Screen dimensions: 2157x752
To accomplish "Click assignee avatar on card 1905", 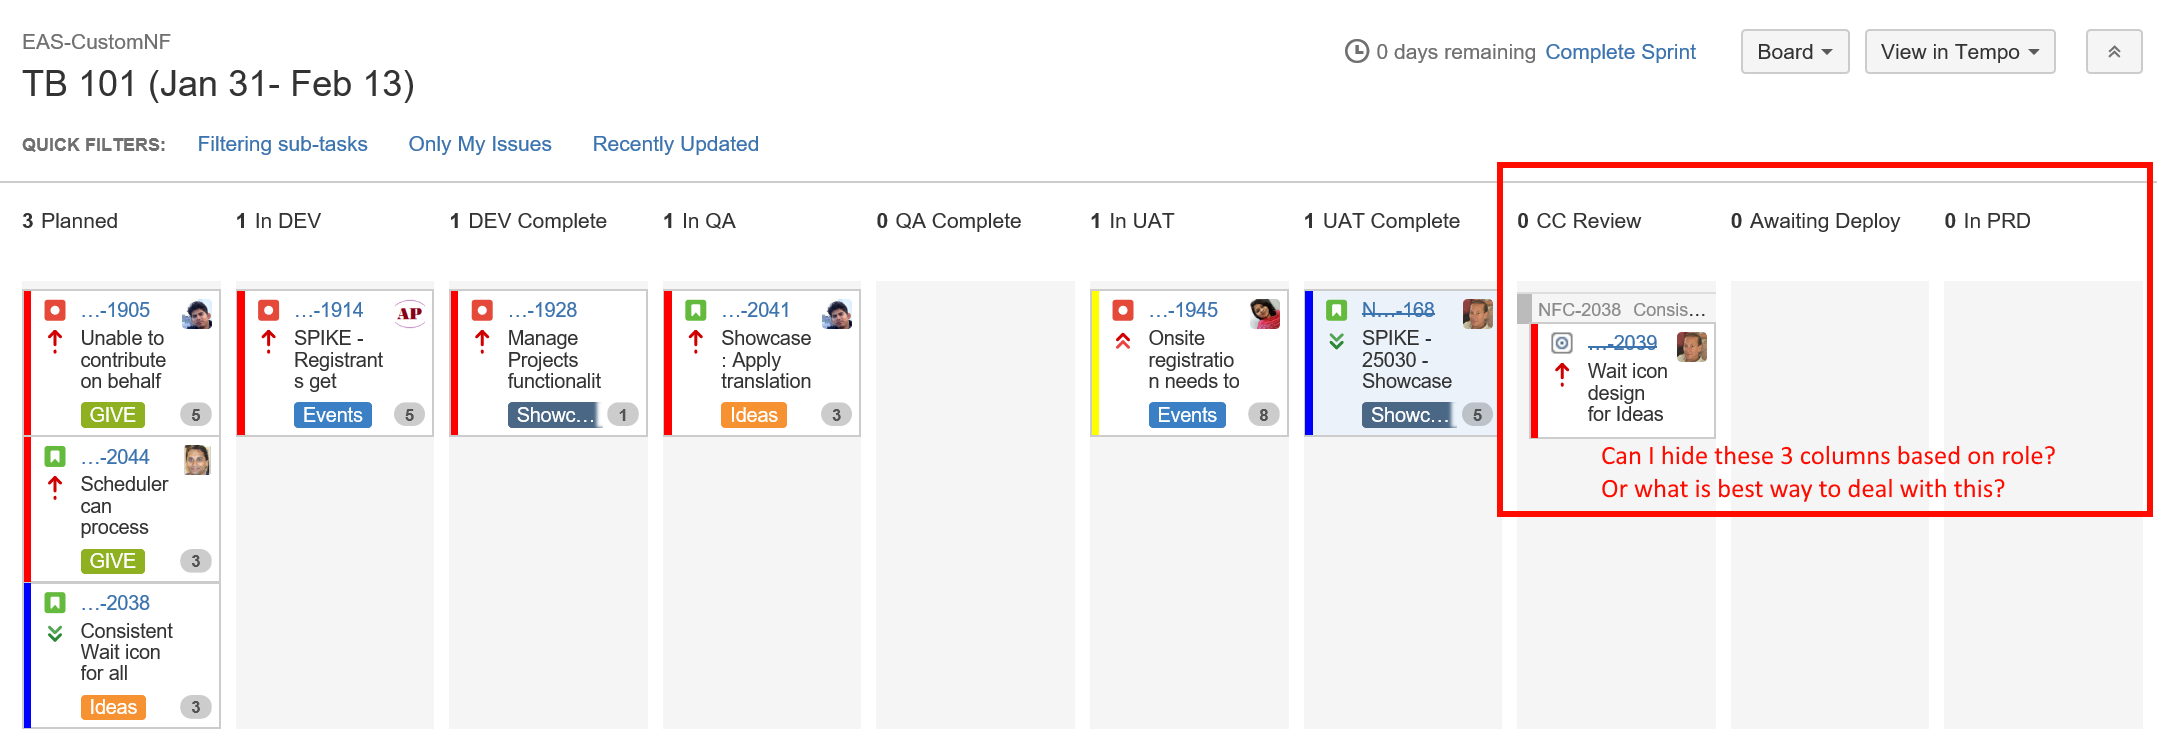I will tap(197, 314).
